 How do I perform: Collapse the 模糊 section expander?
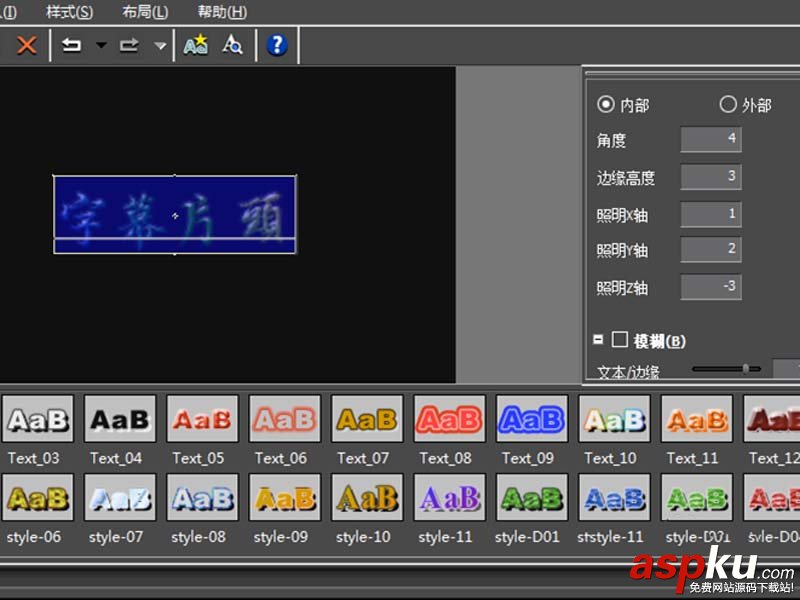(x=596, y=339)
